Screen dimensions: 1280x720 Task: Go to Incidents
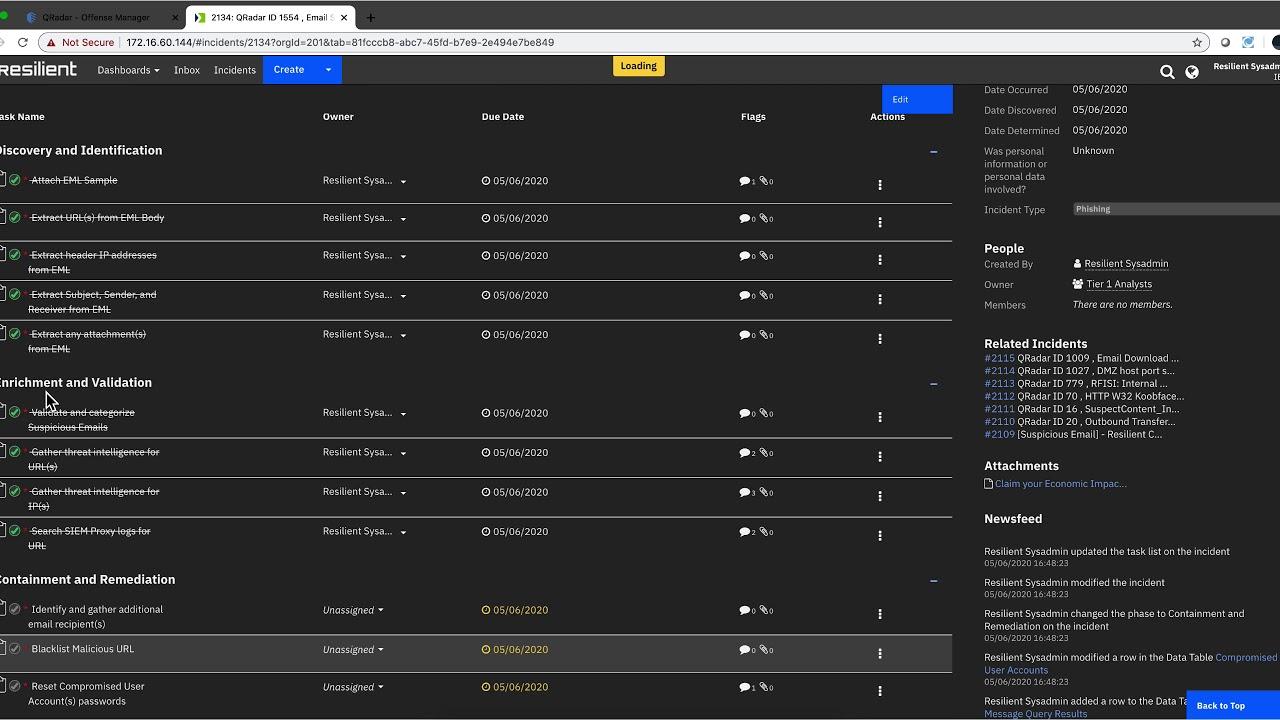click(x=235, y=70)
